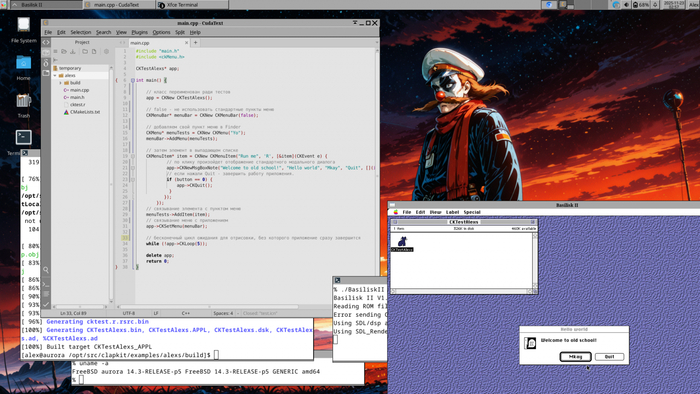Open CudaText Help menu

pos(195,32)
